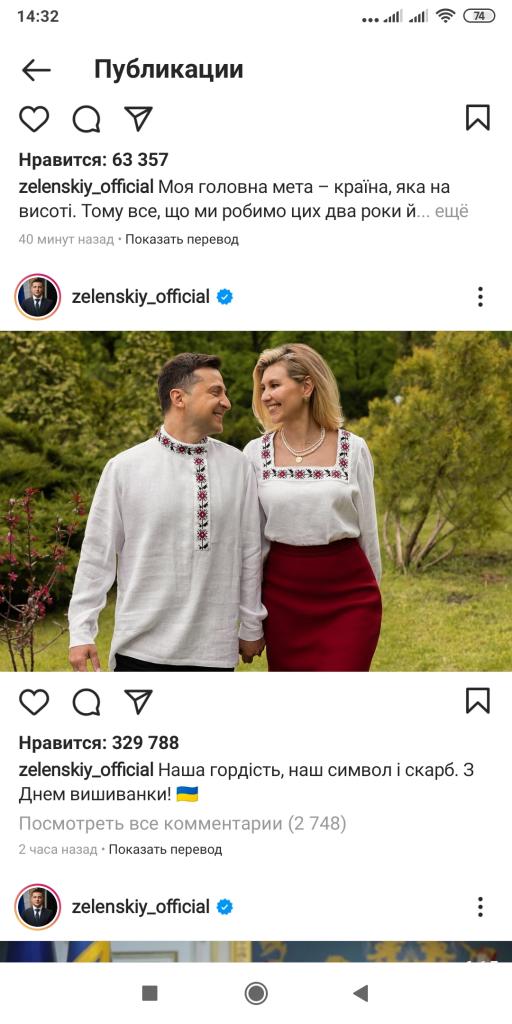The width and height of the screenshot is (512, 1024).
Task: Bookmark the top post
Action: point(478,118)
